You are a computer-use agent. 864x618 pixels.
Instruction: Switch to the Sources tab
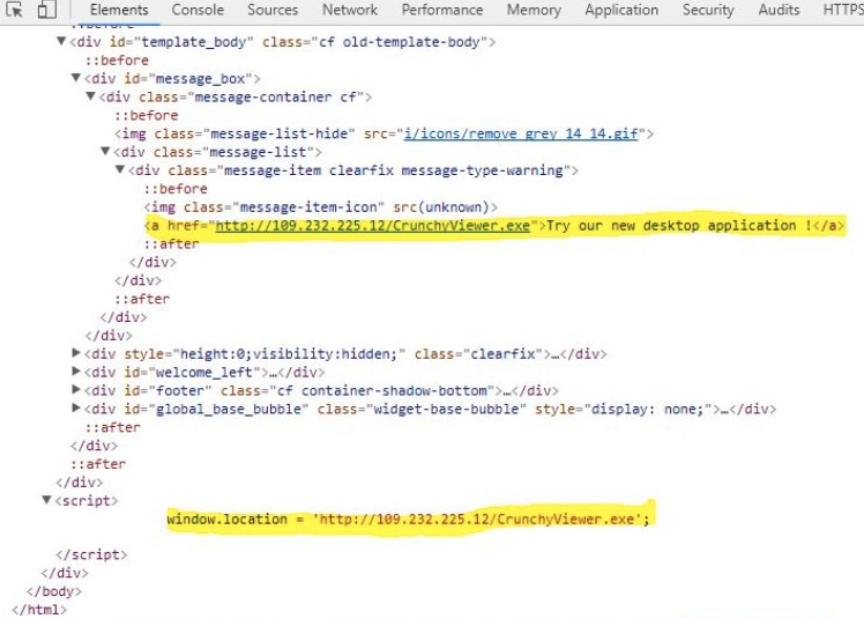(272, 10)
